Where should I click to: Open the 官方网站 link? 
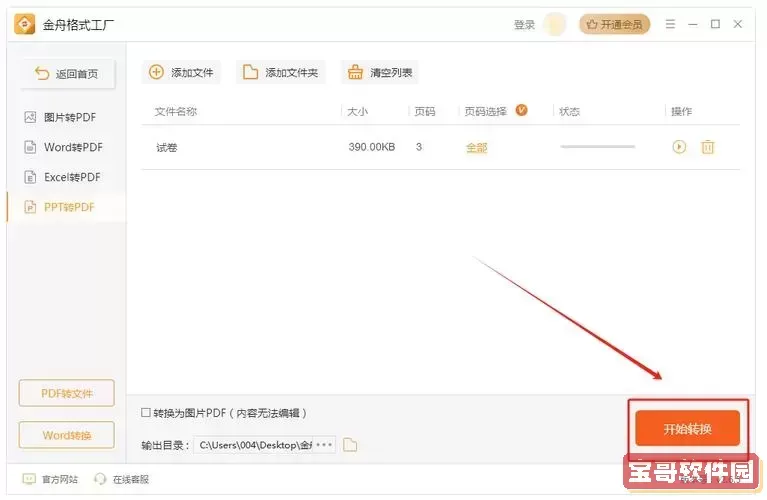50,479
